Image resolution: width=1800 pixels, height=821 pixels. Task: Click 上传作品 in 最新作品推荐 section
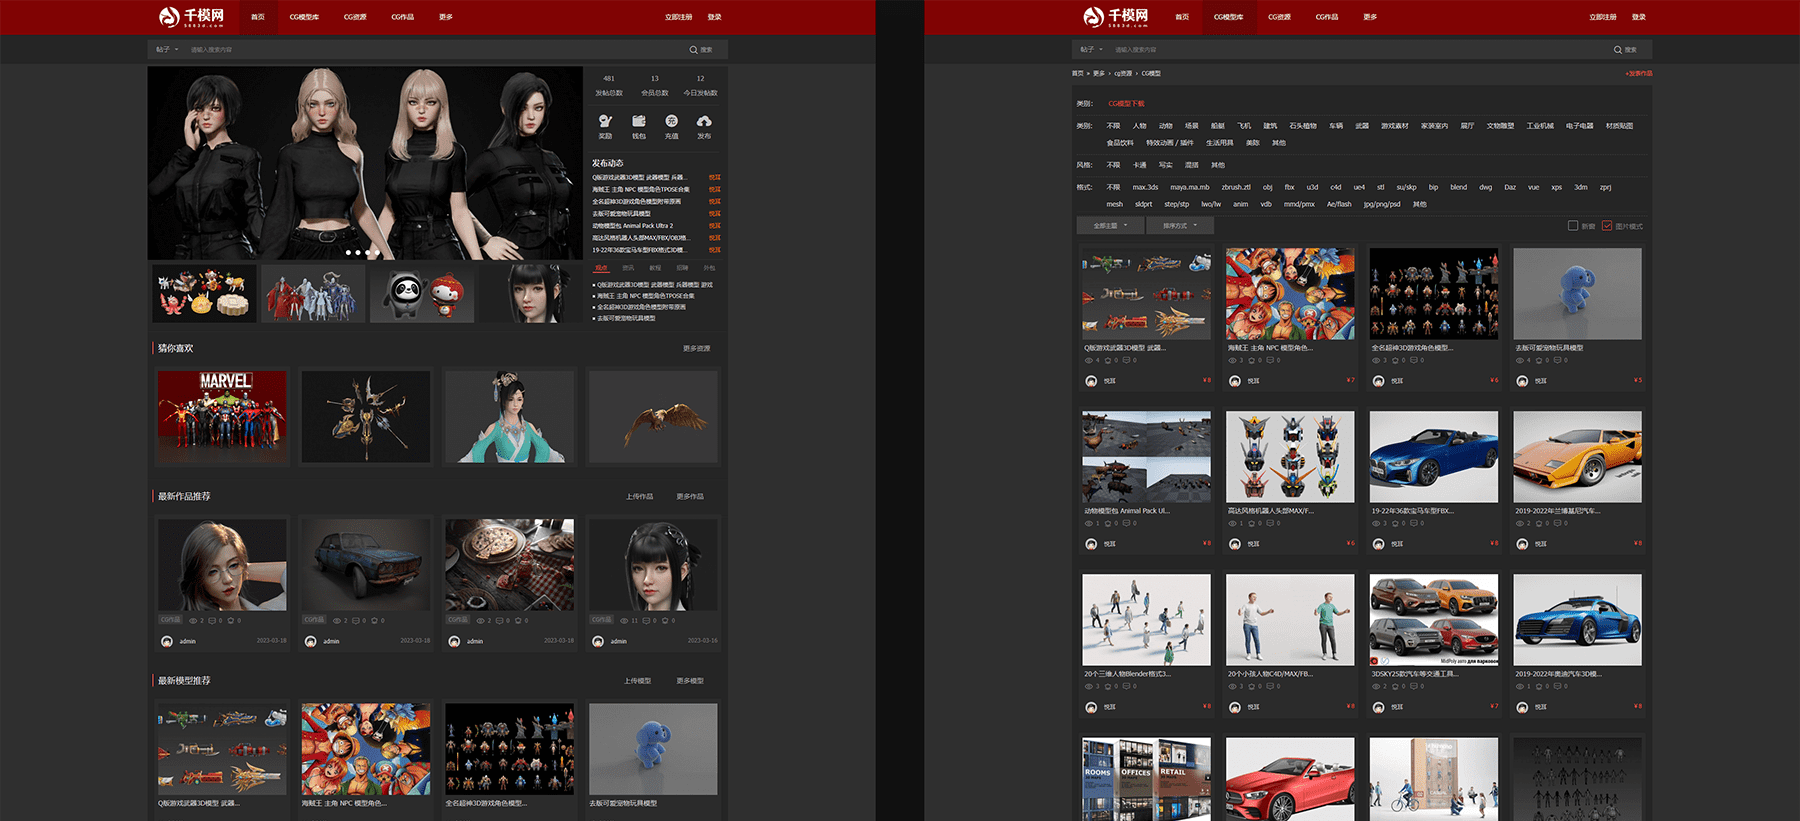(x=639, y=497)
